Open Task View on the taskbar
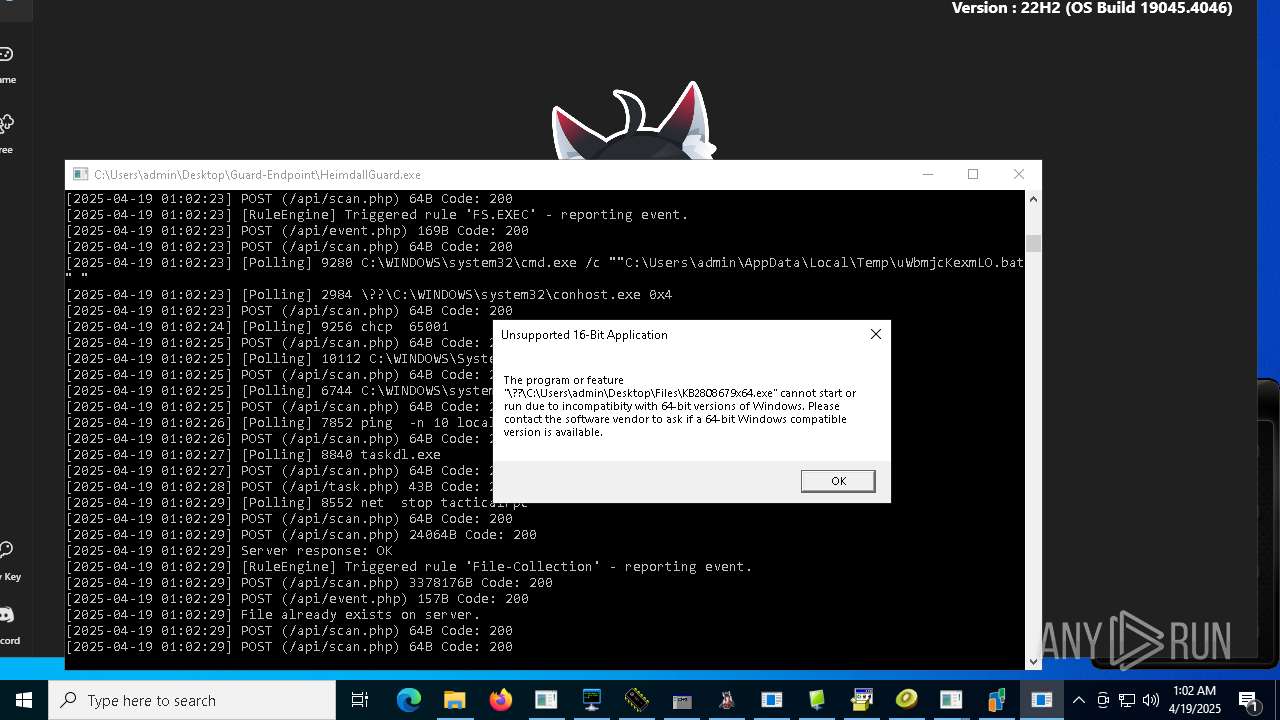The image size is (1280, 720). pos(360,700)
